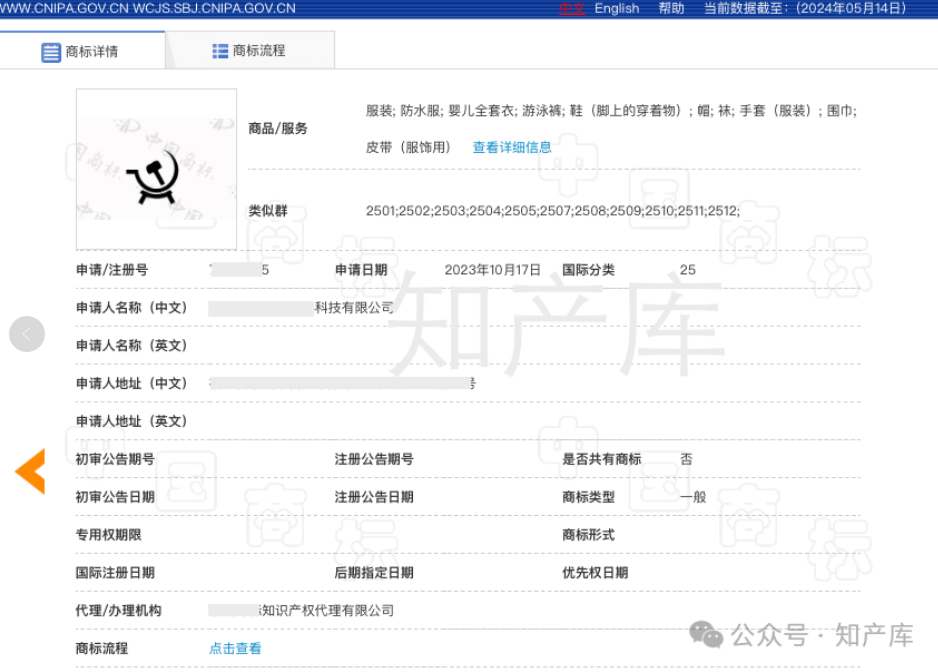This screenshot has width=938, height=672.
Task: Click the 初审公告日期 label
Action: (x=115, y=497)
